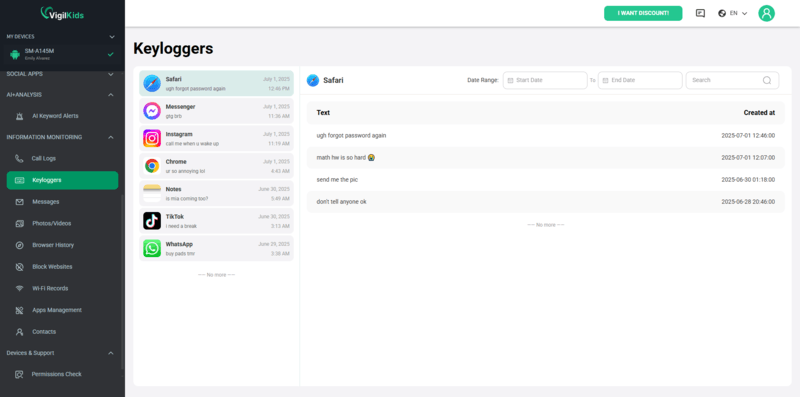Viewport: 800px width, 397px height.
Task: Click the Keyloggers keyboard icon in sidebar
Action: coord(19,180)
